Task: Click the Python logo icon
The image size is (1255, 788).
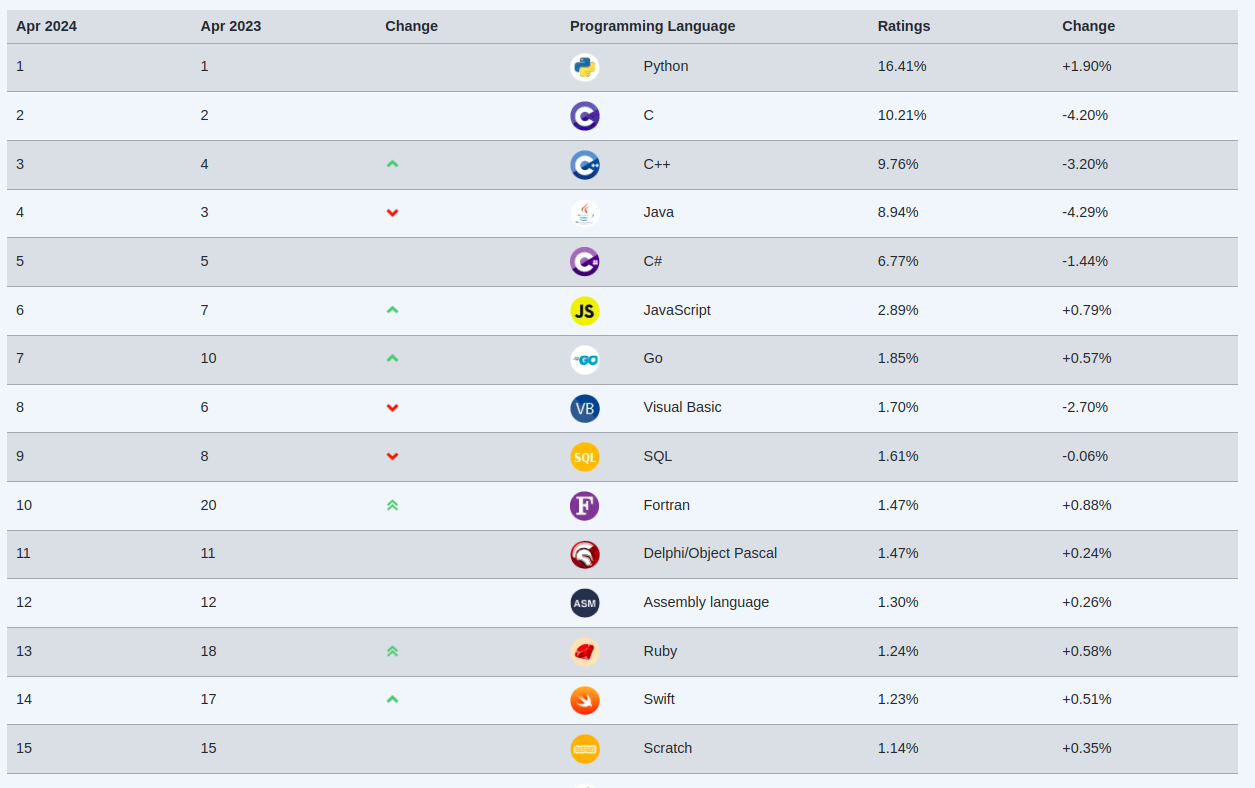Action: point(585,67)
